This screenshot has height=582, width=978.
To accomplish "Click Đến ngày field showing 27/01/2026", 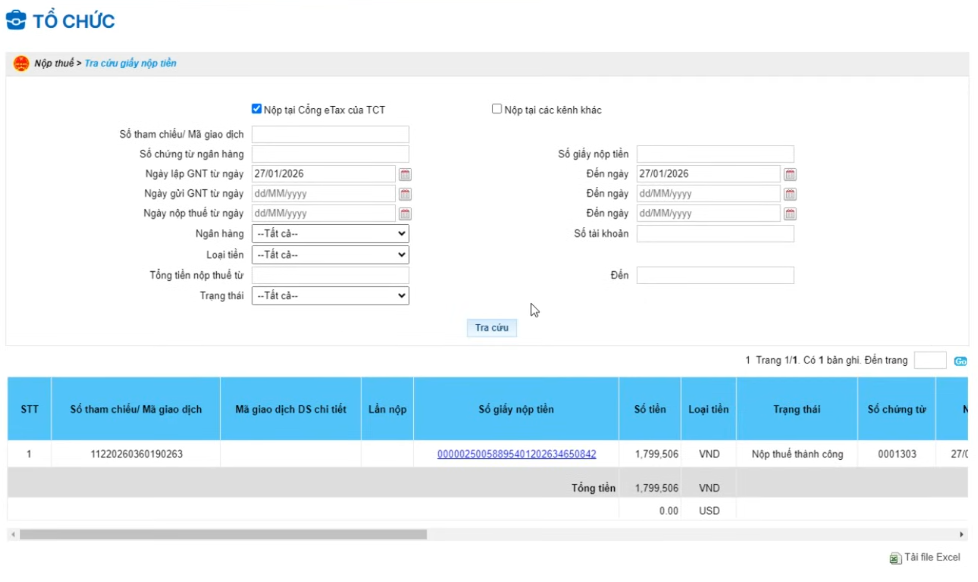I will 708,174.
